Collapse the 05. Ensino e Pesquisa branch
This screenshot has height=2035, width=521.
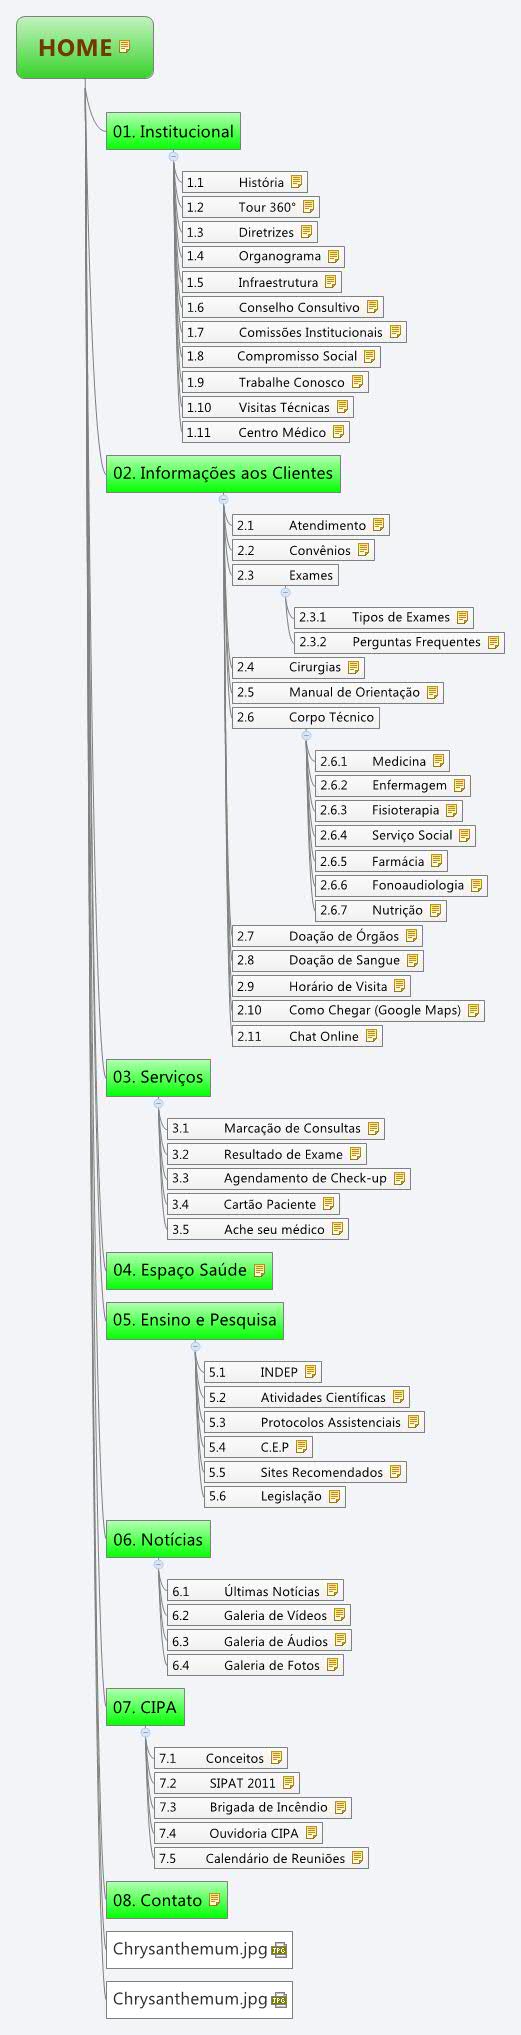[195, 1346]
